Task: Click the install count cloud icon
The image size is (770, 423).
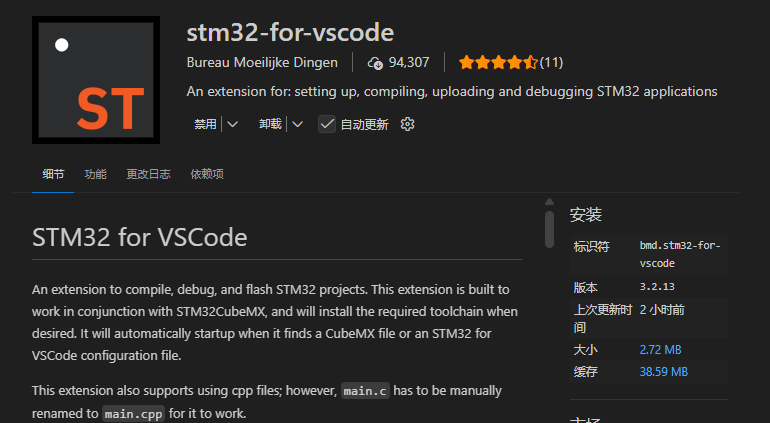Action: 375,62
